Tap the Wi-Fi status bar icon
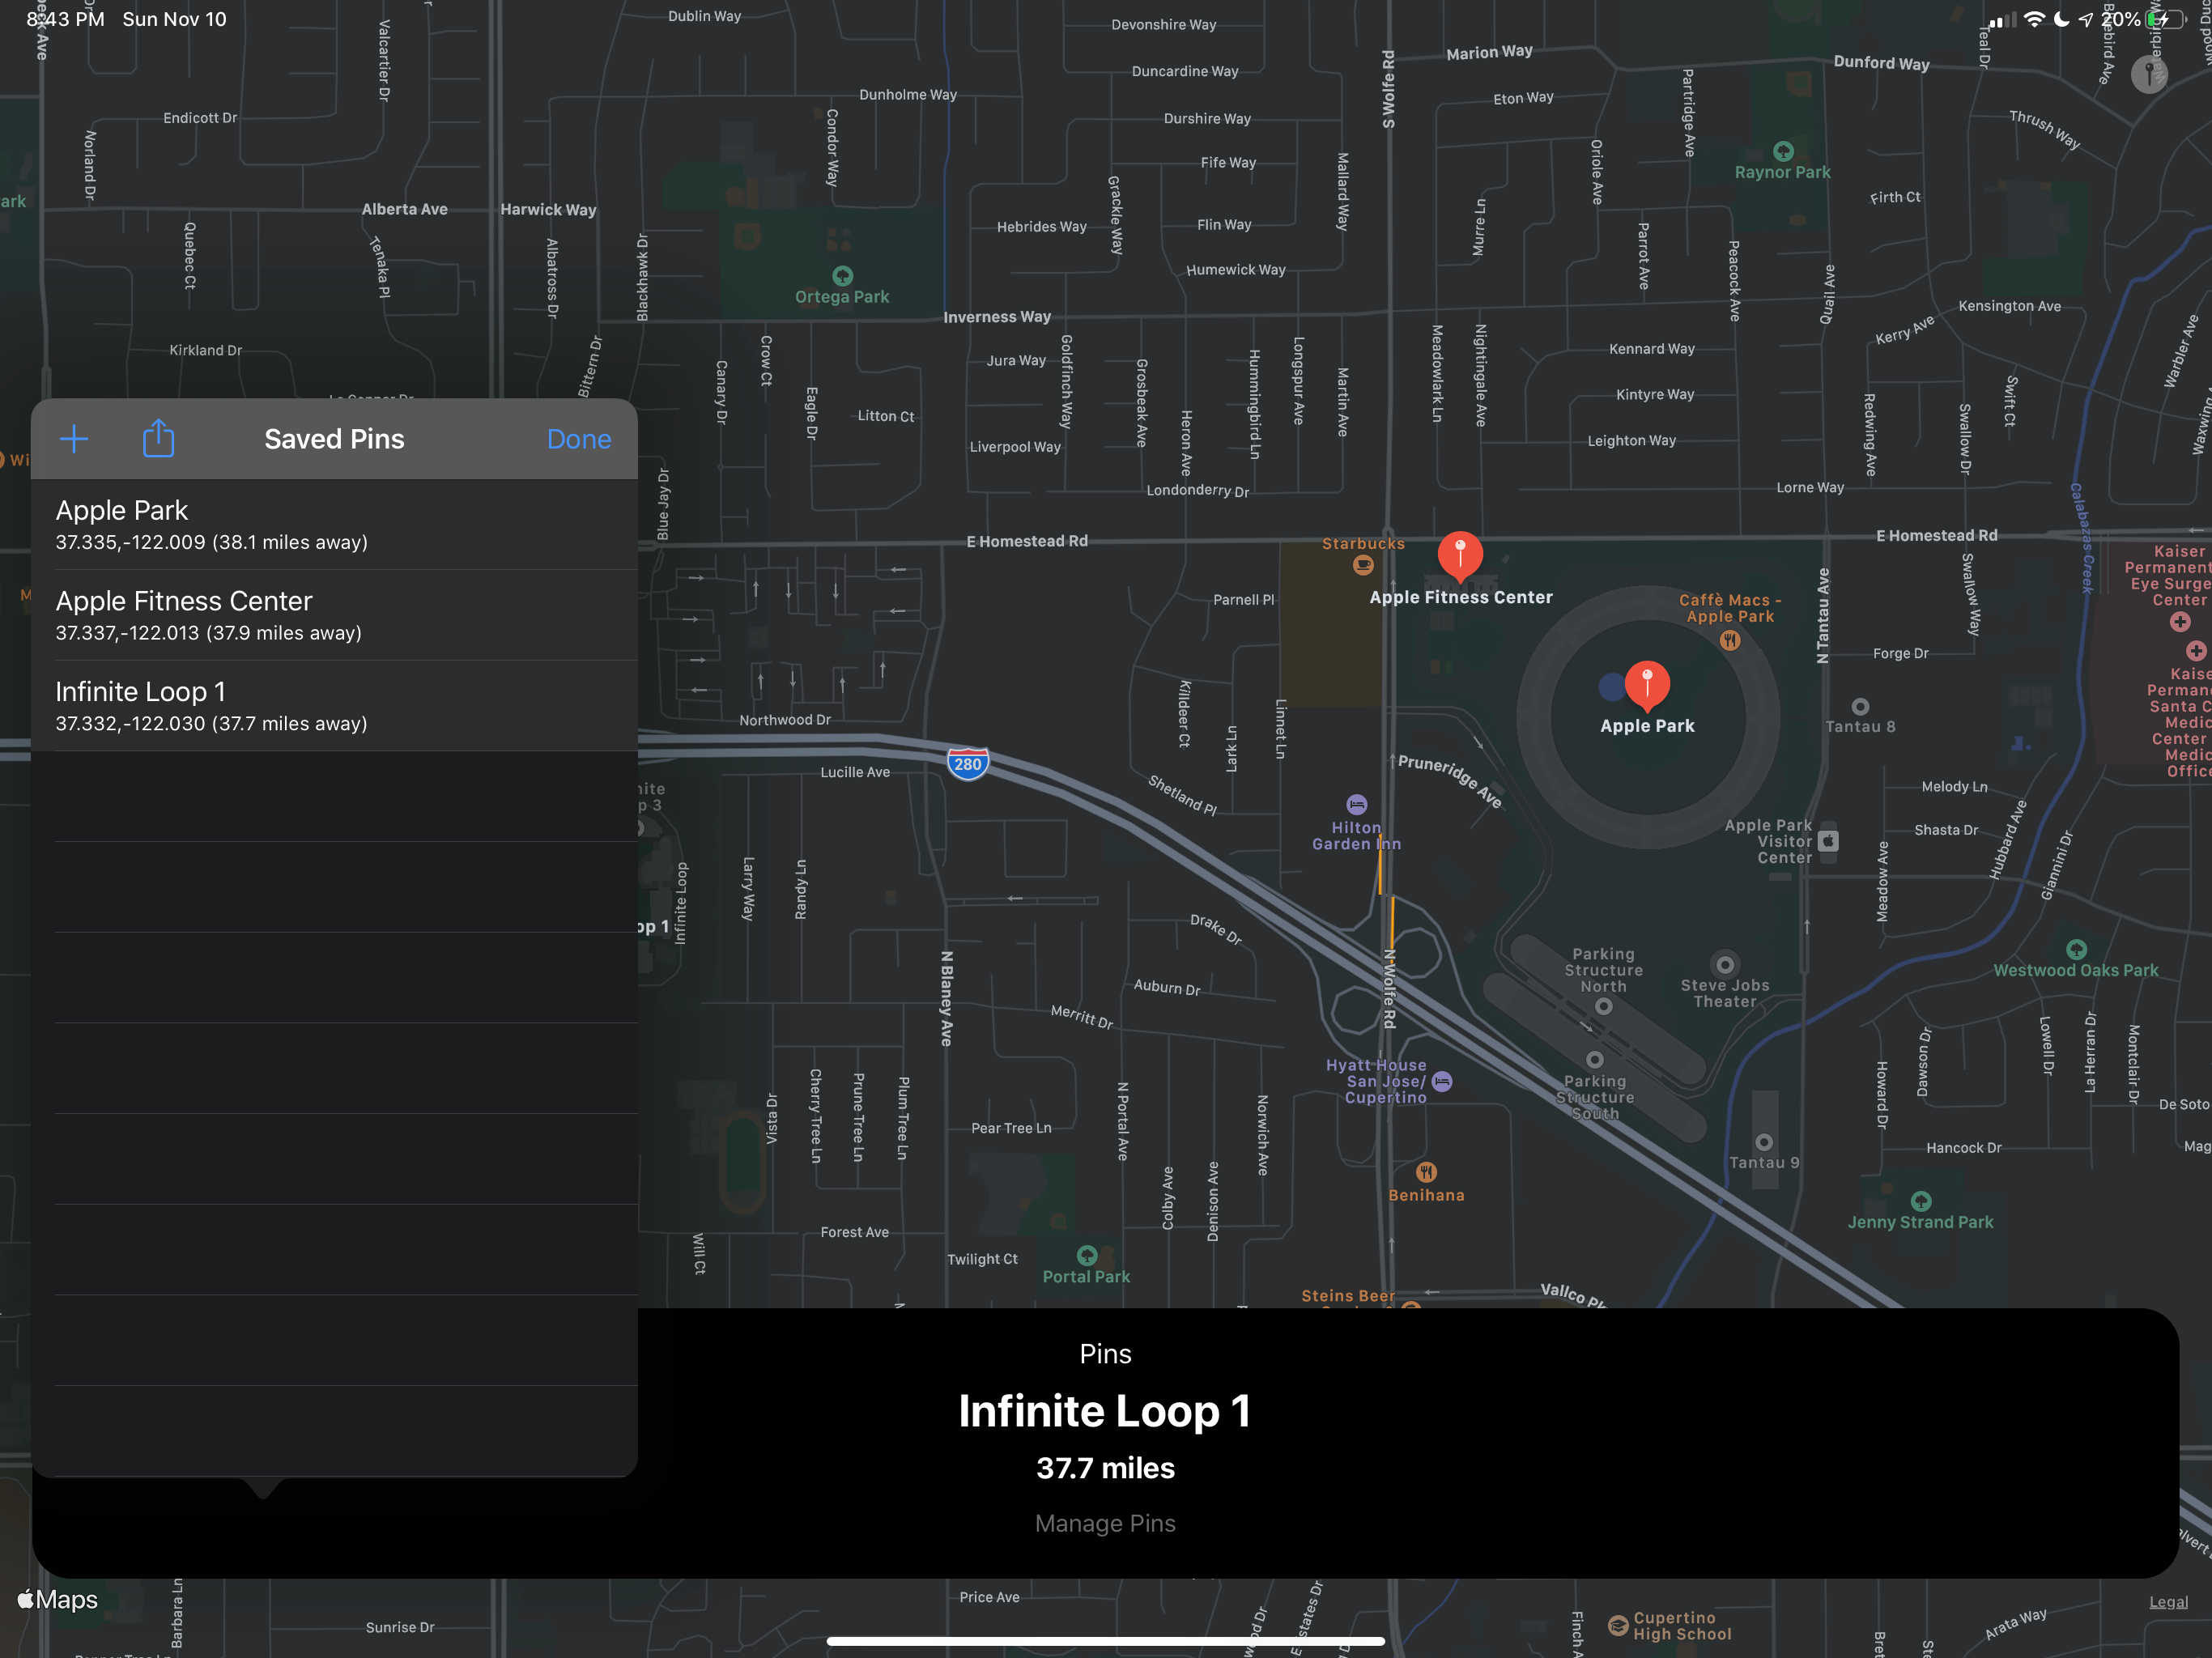This screenshot has width=2212, height=1658. (x=2034, y=19)
